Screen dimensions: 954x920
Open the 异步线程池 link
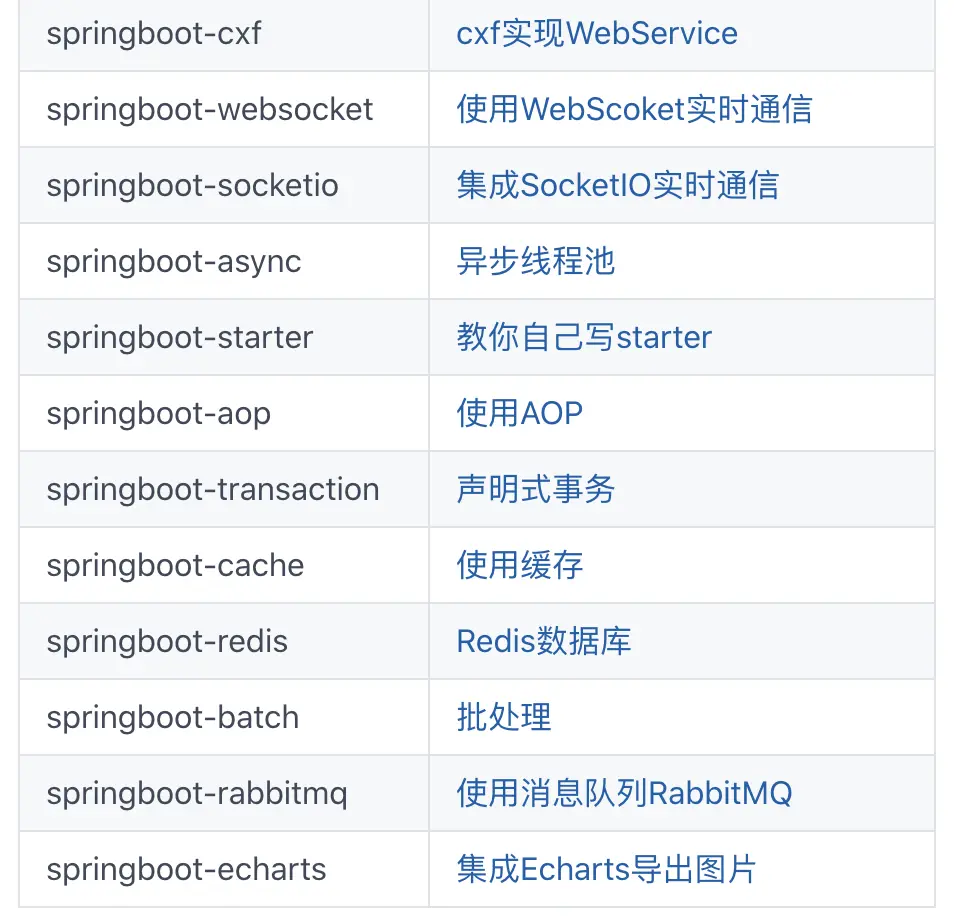535,262
